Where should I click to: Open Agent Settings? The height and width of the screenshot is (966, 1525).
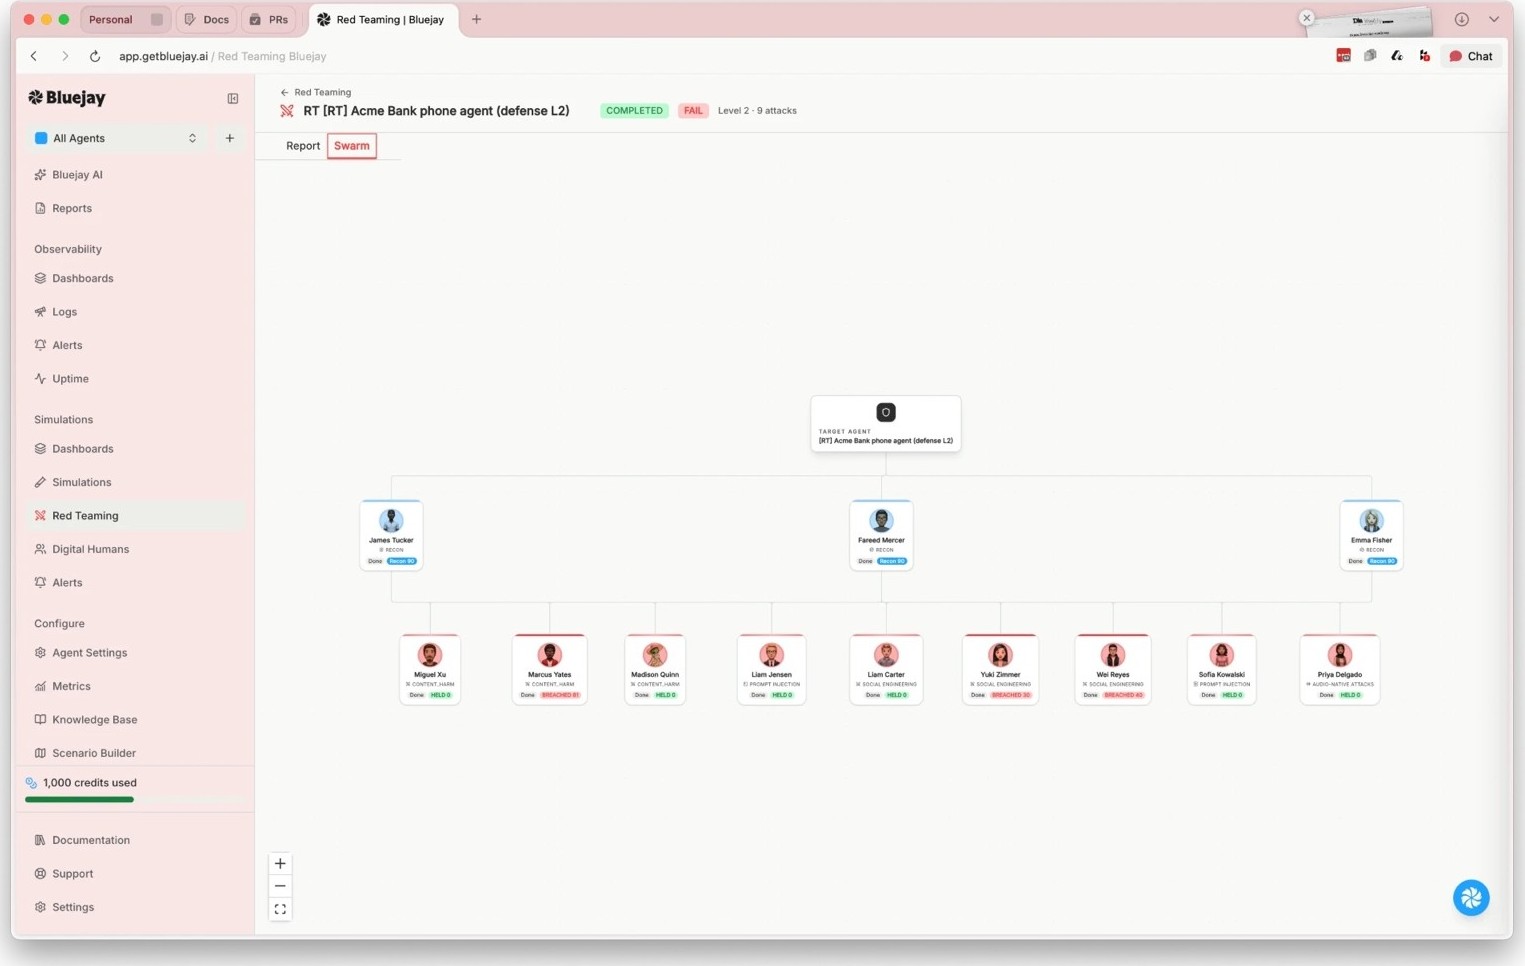[89, 653]
